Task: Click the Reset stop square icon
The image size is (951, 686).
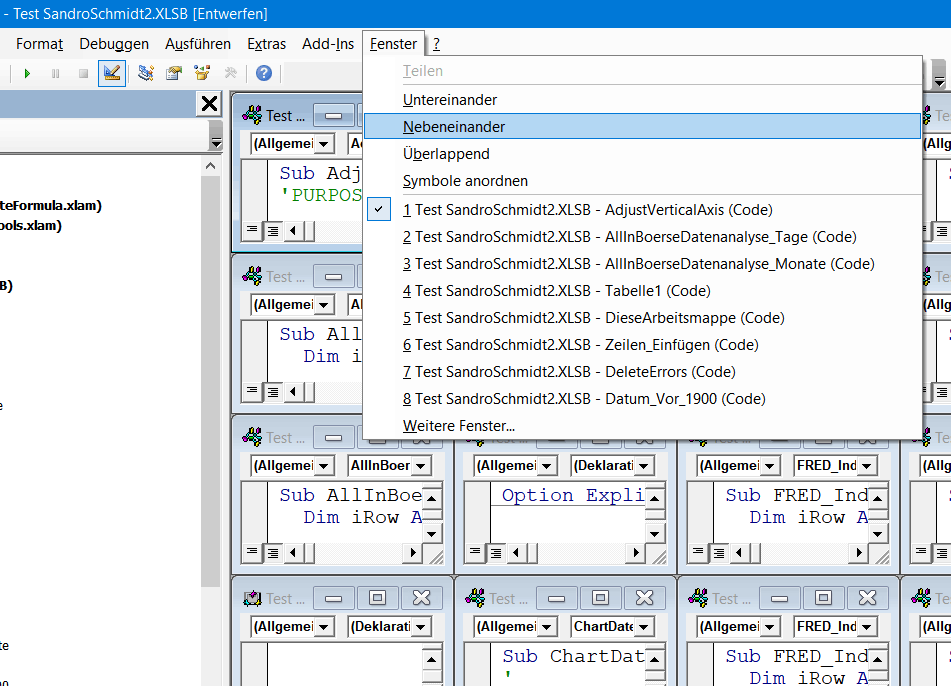Action: tap(83, 73)
